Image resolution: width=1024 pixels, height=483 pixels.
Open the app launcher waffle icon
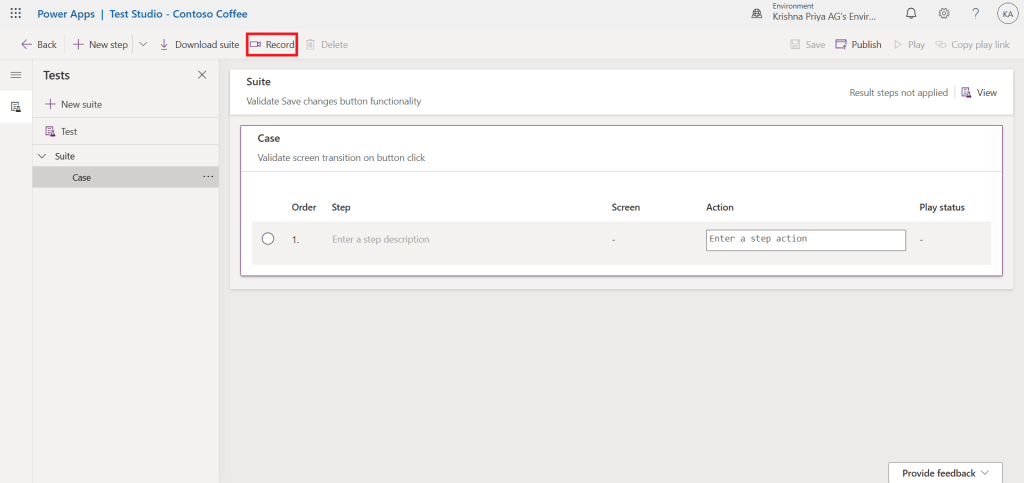point(15,14)
